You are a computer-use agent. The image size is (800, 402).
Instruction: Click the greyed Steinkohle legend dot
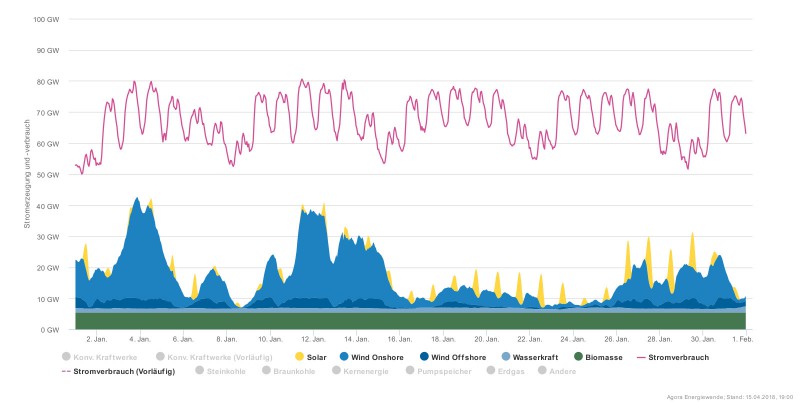[x=200, y=371]
